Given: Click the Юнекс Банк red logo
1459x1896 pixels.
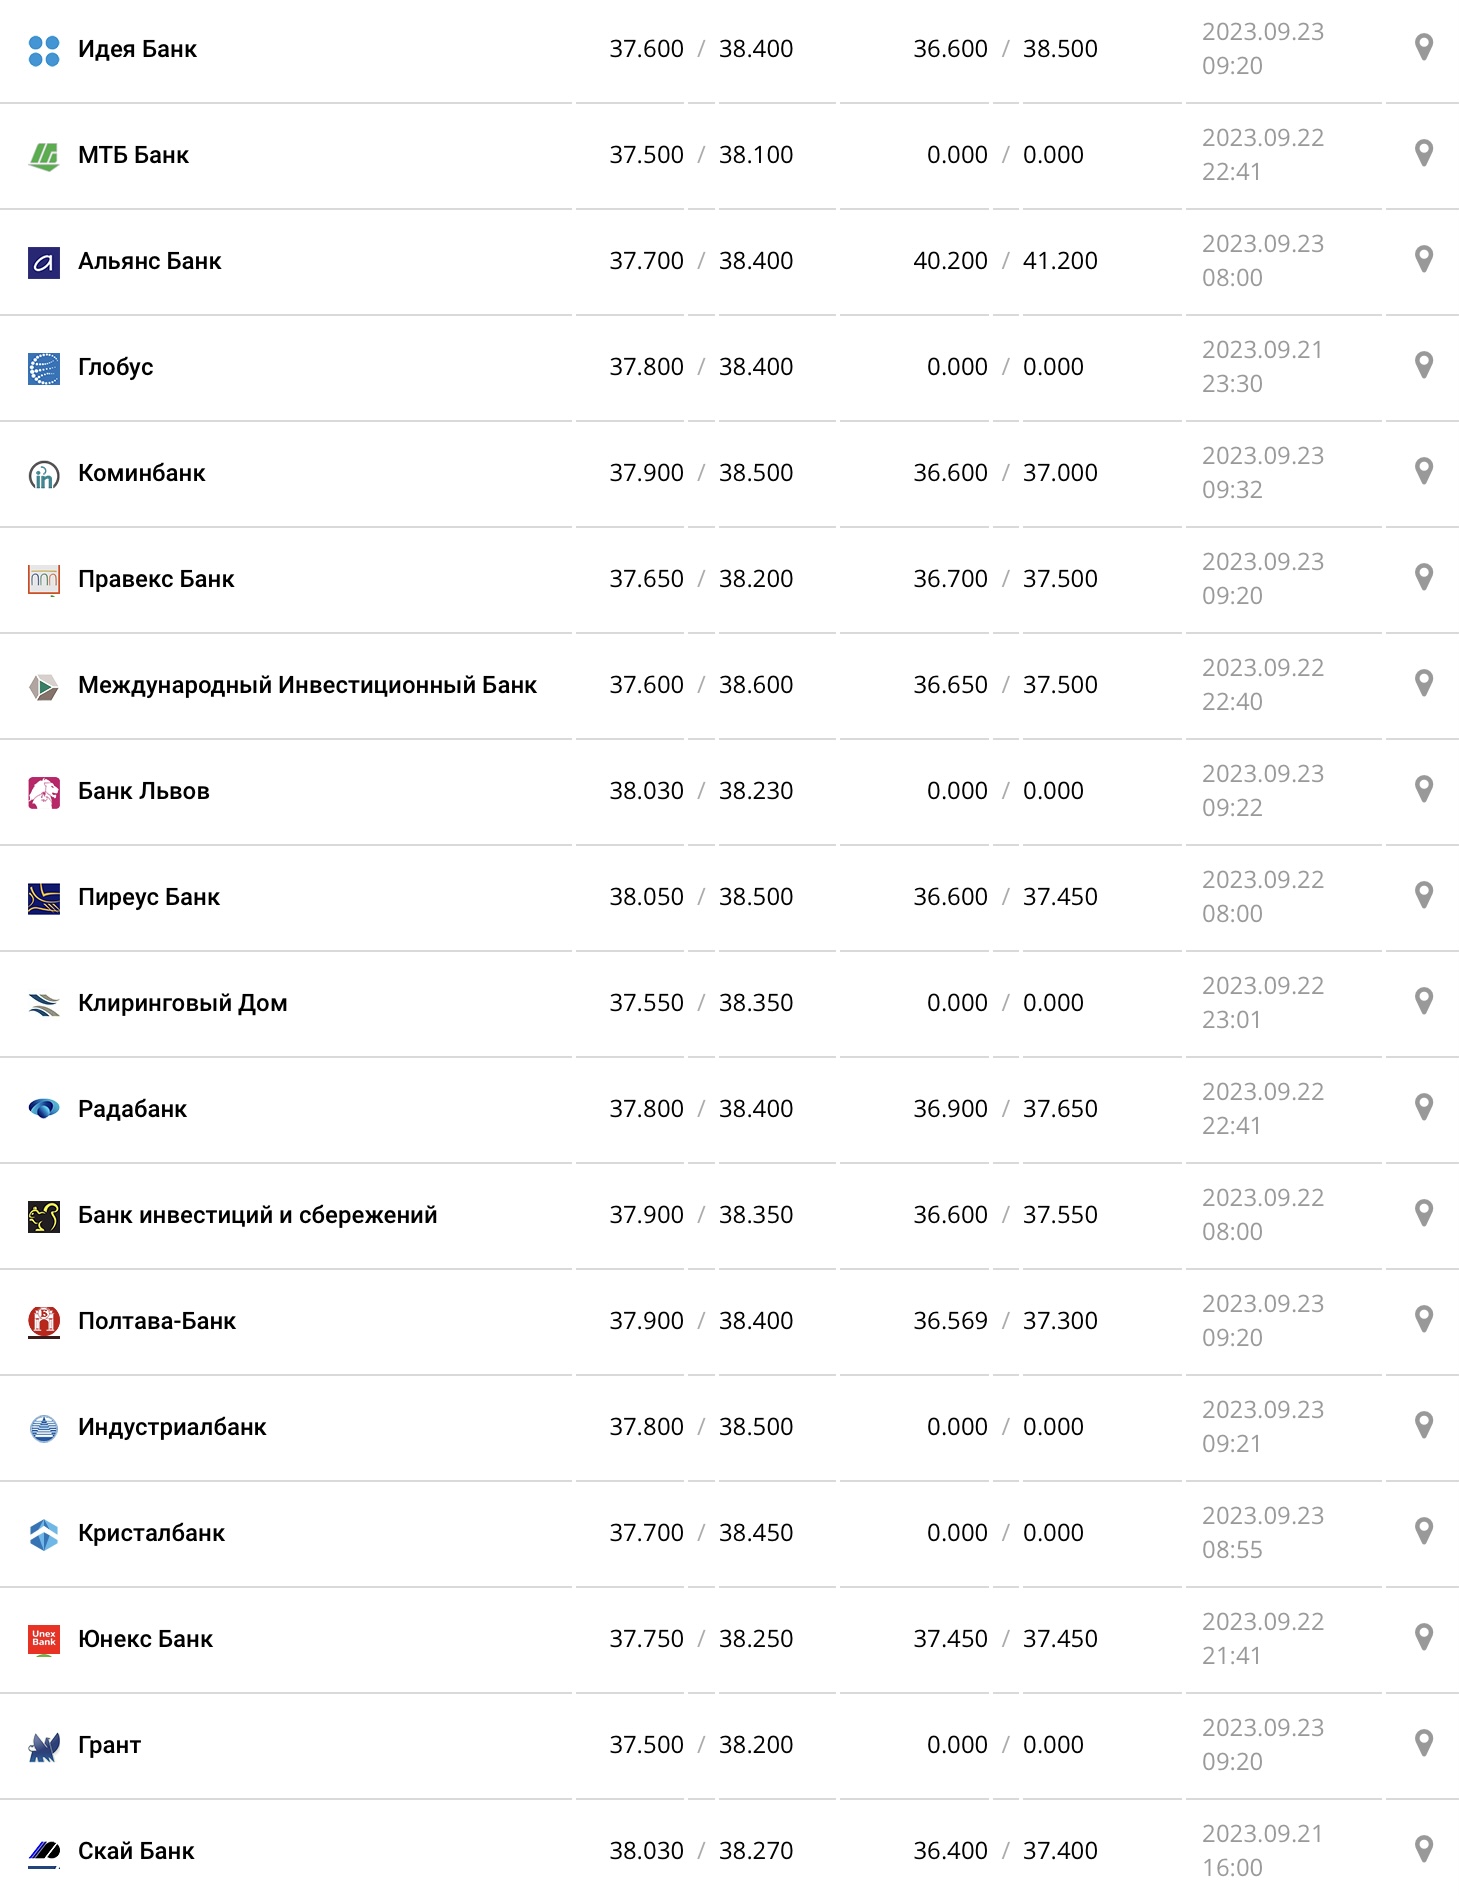Looking at the screenshot, I should 44,1639.
